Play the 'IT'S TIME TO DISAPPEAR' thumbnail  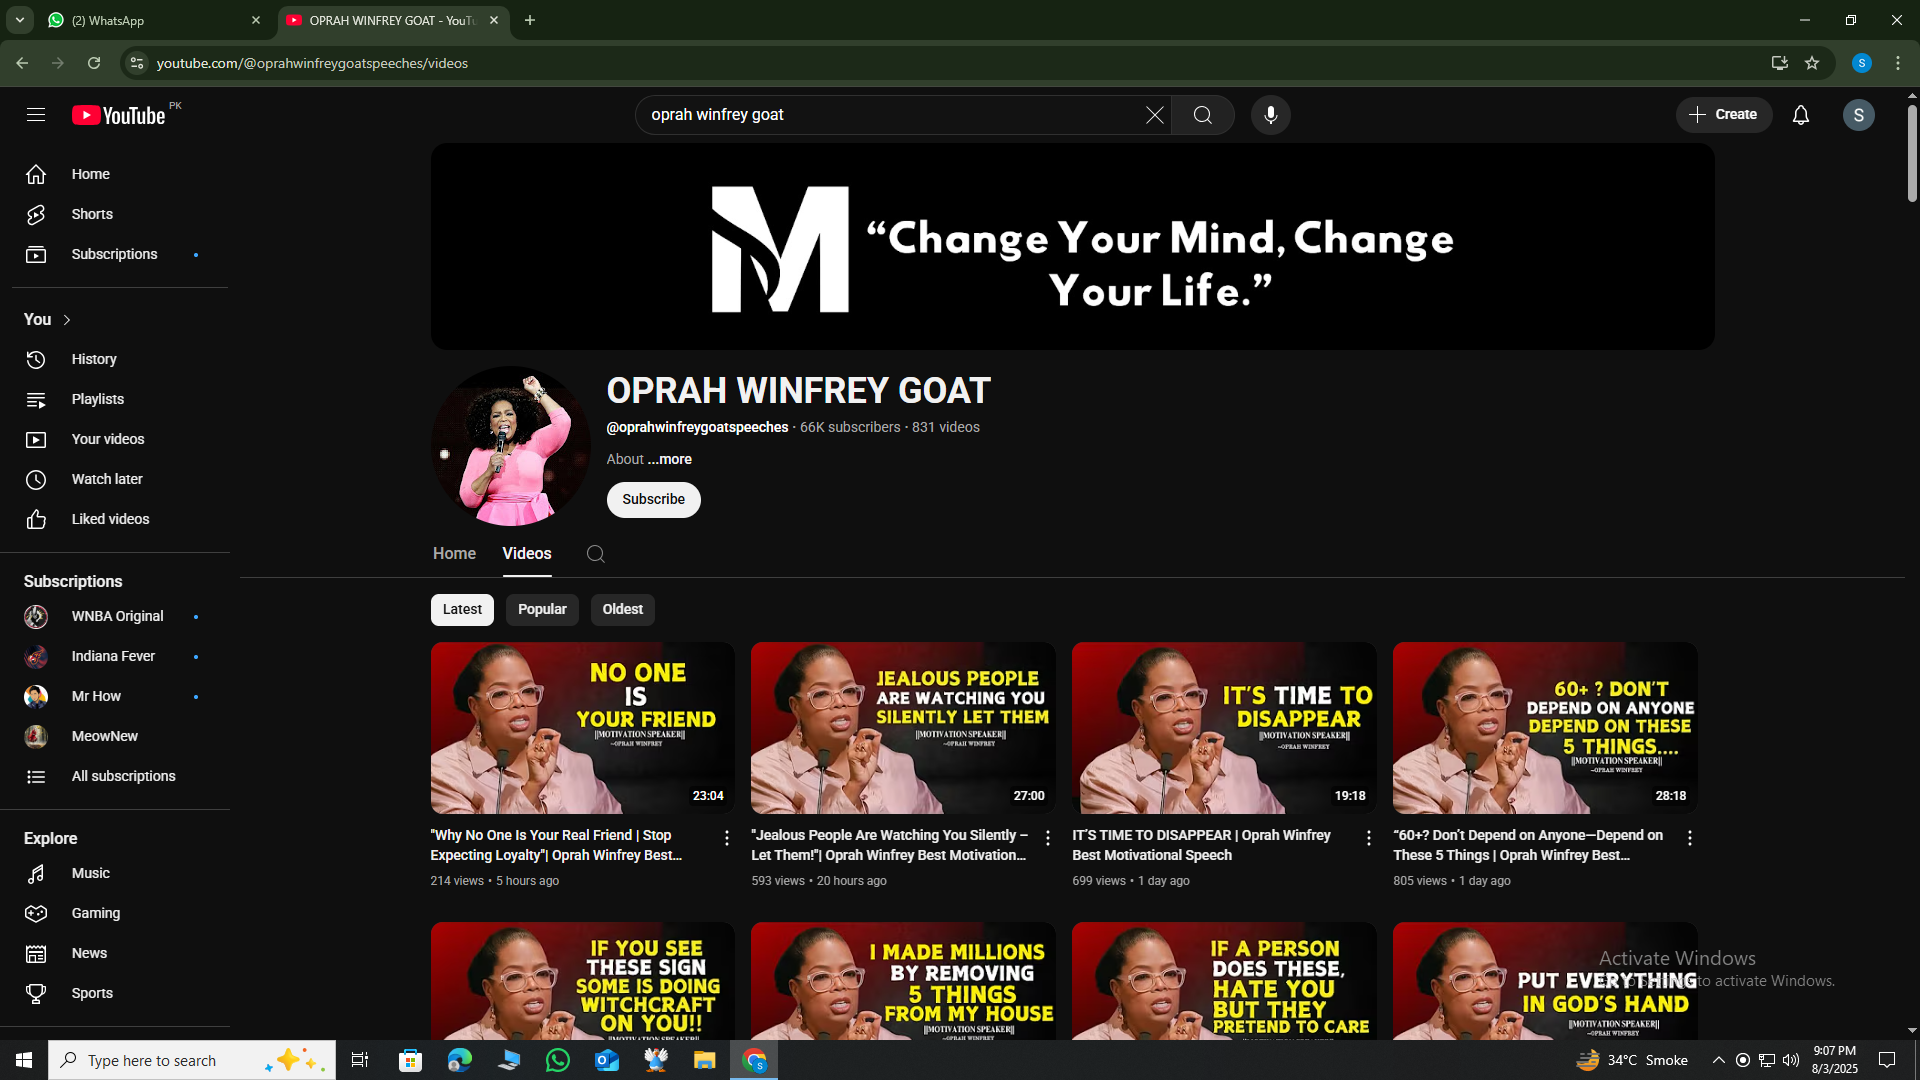[1224, 728]
